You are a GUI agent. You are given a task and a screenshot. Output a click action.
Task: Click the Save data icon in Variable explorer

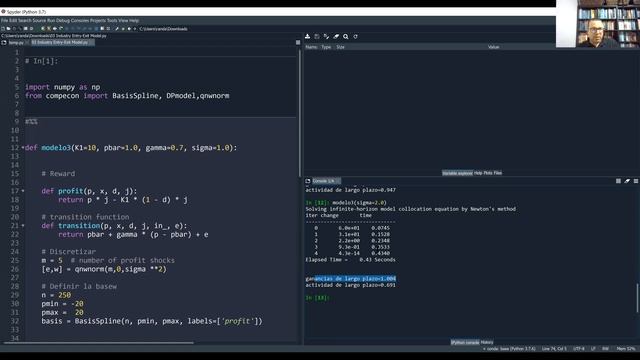click(x=317, y=36)
